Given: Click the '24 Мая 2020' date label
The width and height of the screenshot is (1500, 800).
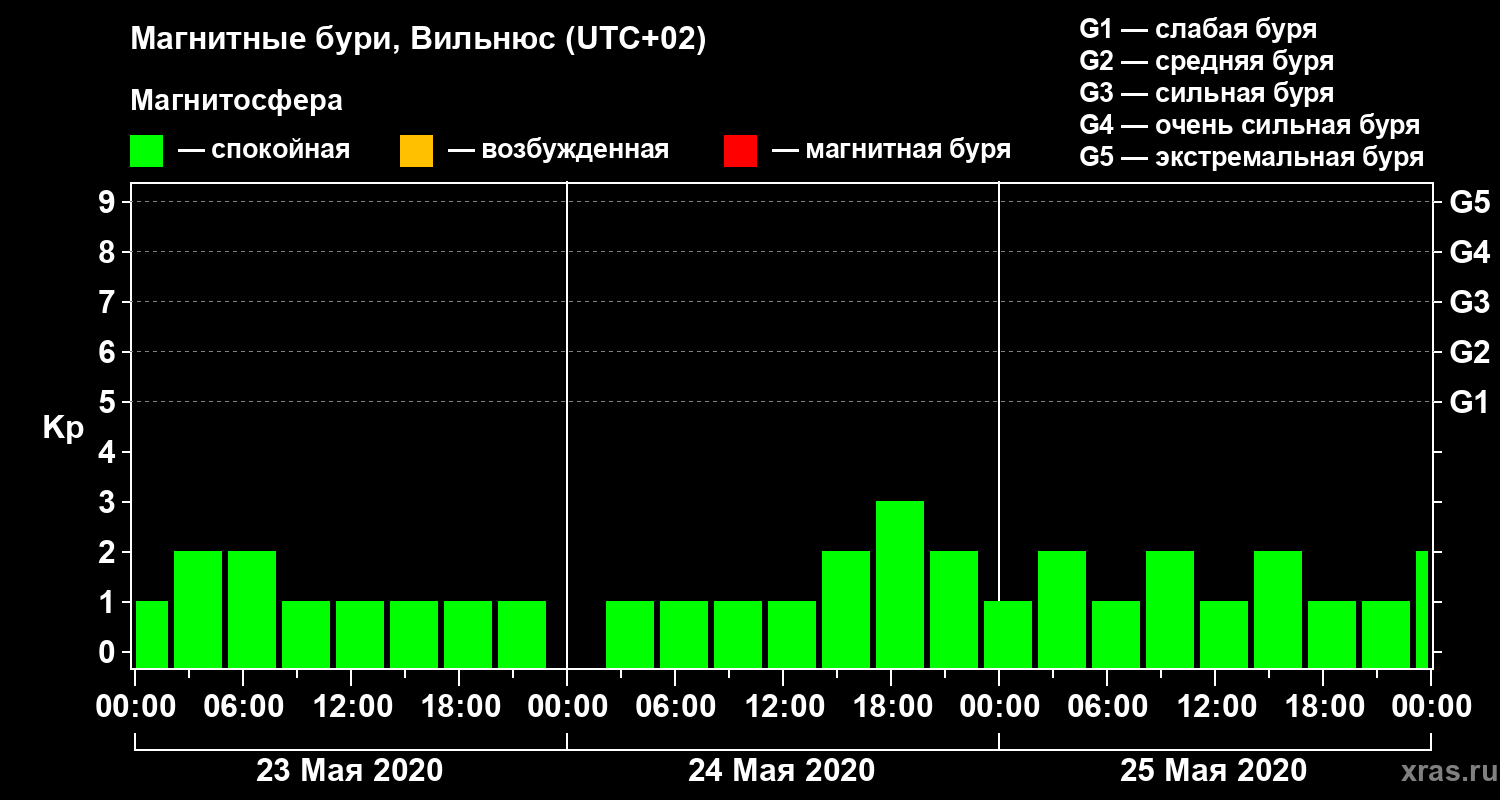Looking at the screenshot, I should (x=781, y=771).
